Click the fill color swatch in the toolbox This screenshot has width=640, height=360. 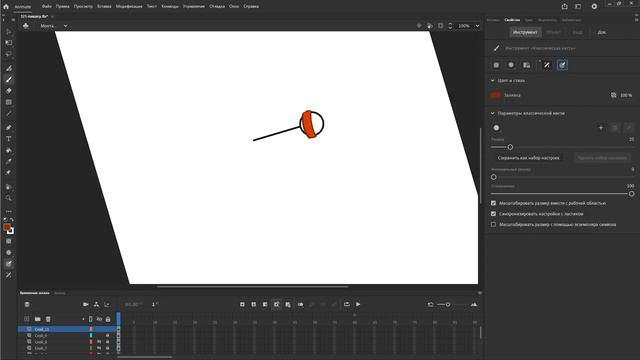(7, 227)
